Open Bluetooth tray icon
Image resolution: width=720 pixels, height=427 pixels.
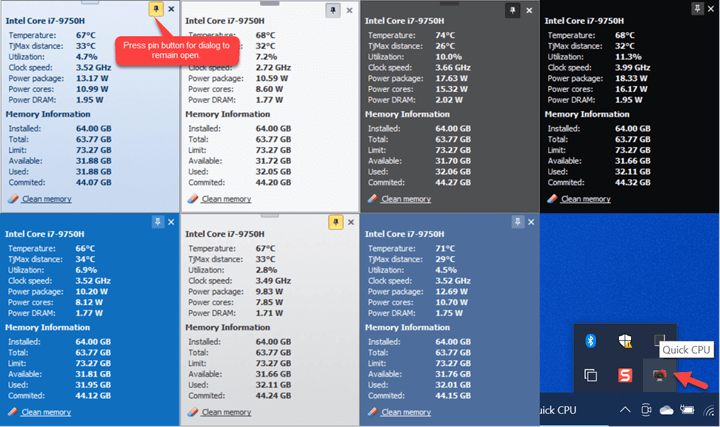591,341
